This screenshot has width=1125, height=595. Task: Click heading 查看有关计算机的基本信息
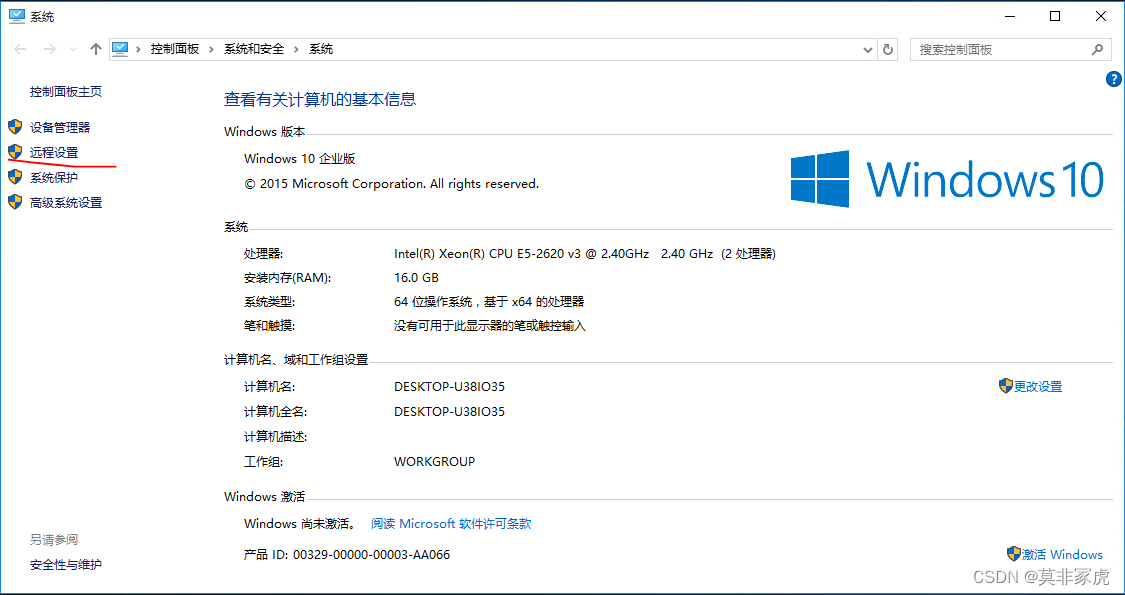pos(320,99)
